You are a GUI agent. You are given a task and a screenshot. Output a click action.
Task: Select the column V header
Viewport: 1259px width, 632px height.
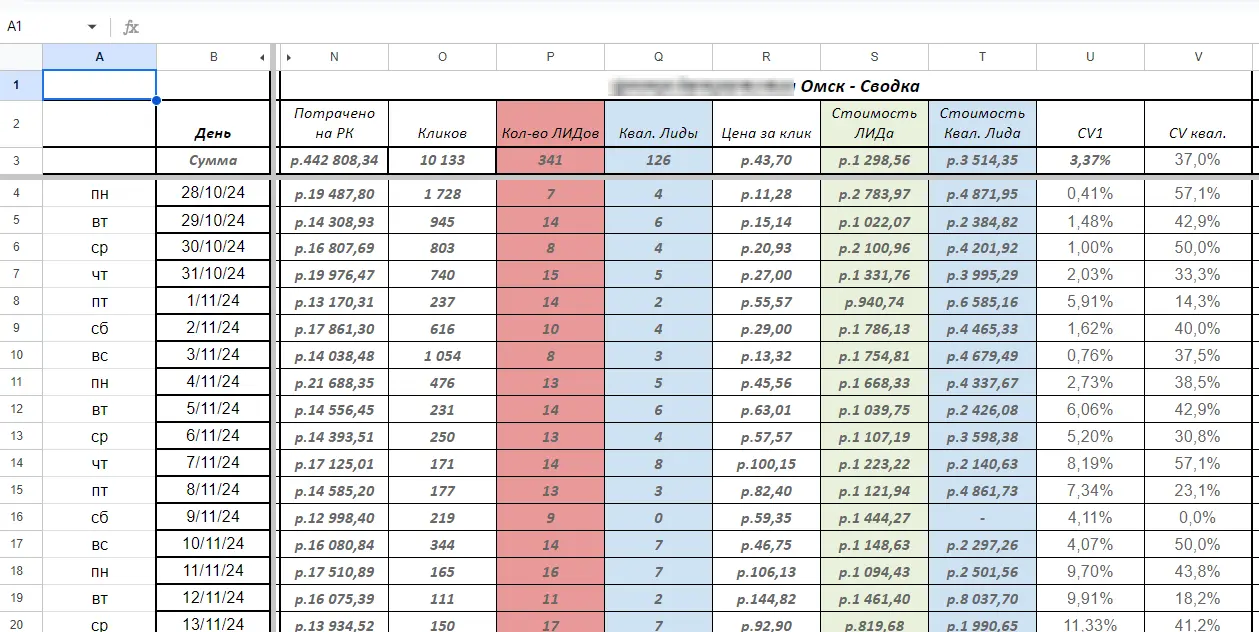point(1197,57)
